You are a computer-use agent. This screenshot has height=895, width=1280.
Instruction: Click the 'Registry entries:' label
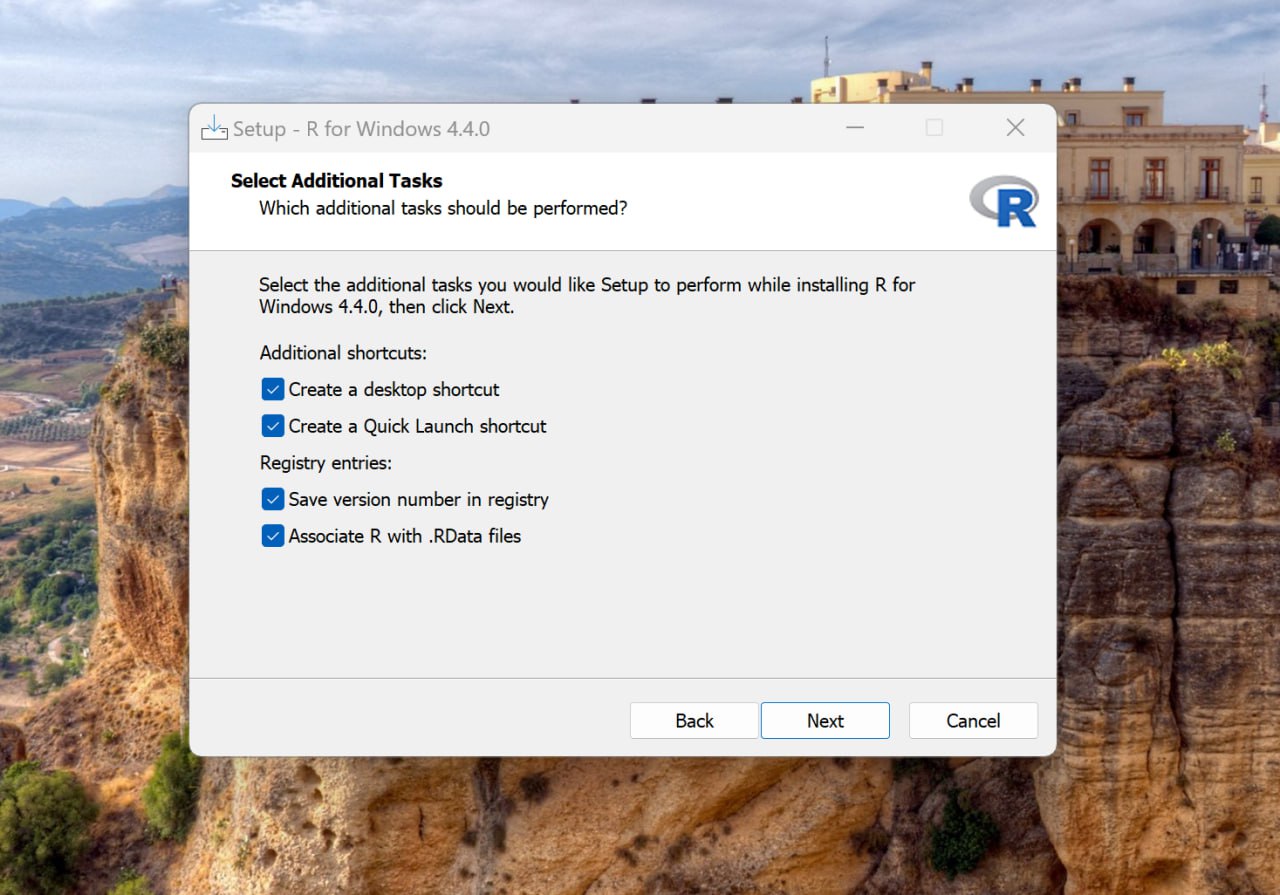326,463
